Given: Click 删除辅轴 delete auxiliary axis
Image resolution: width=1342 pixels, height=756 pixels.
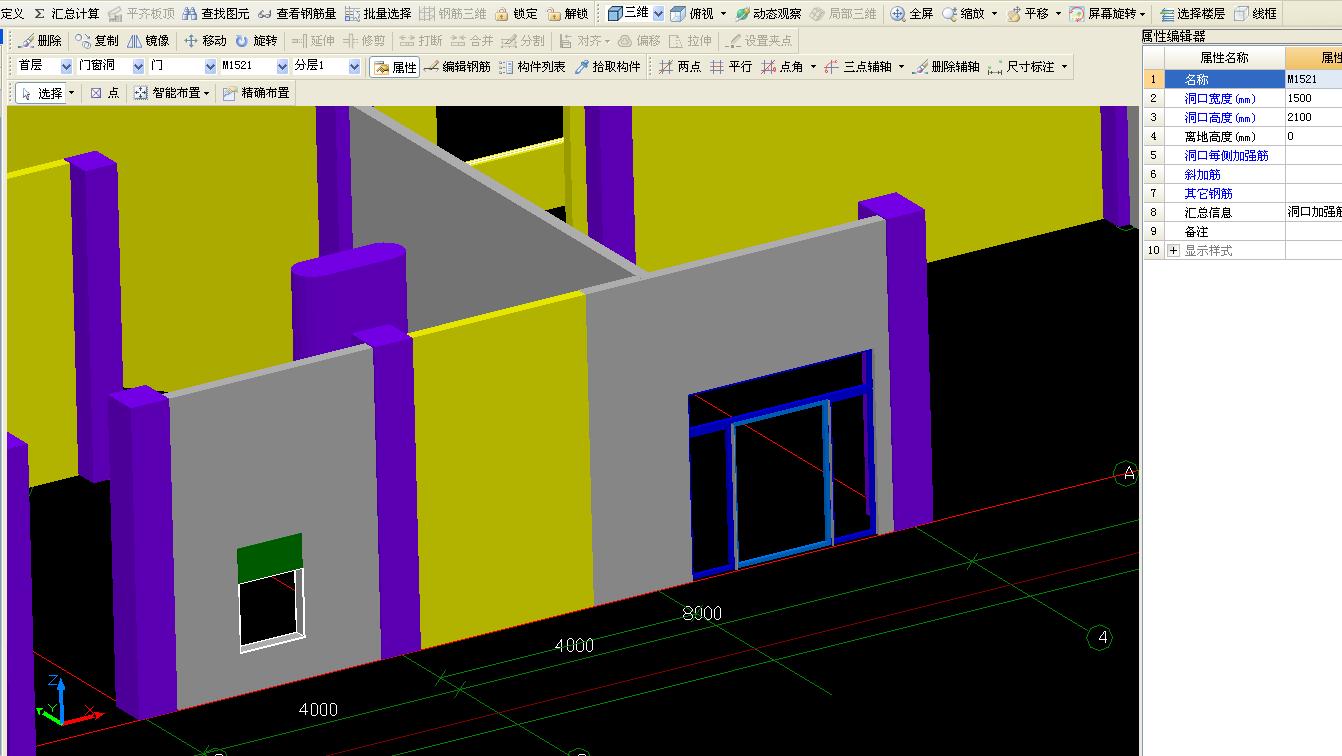Looking at the screenshot, I should pos(945,67).
